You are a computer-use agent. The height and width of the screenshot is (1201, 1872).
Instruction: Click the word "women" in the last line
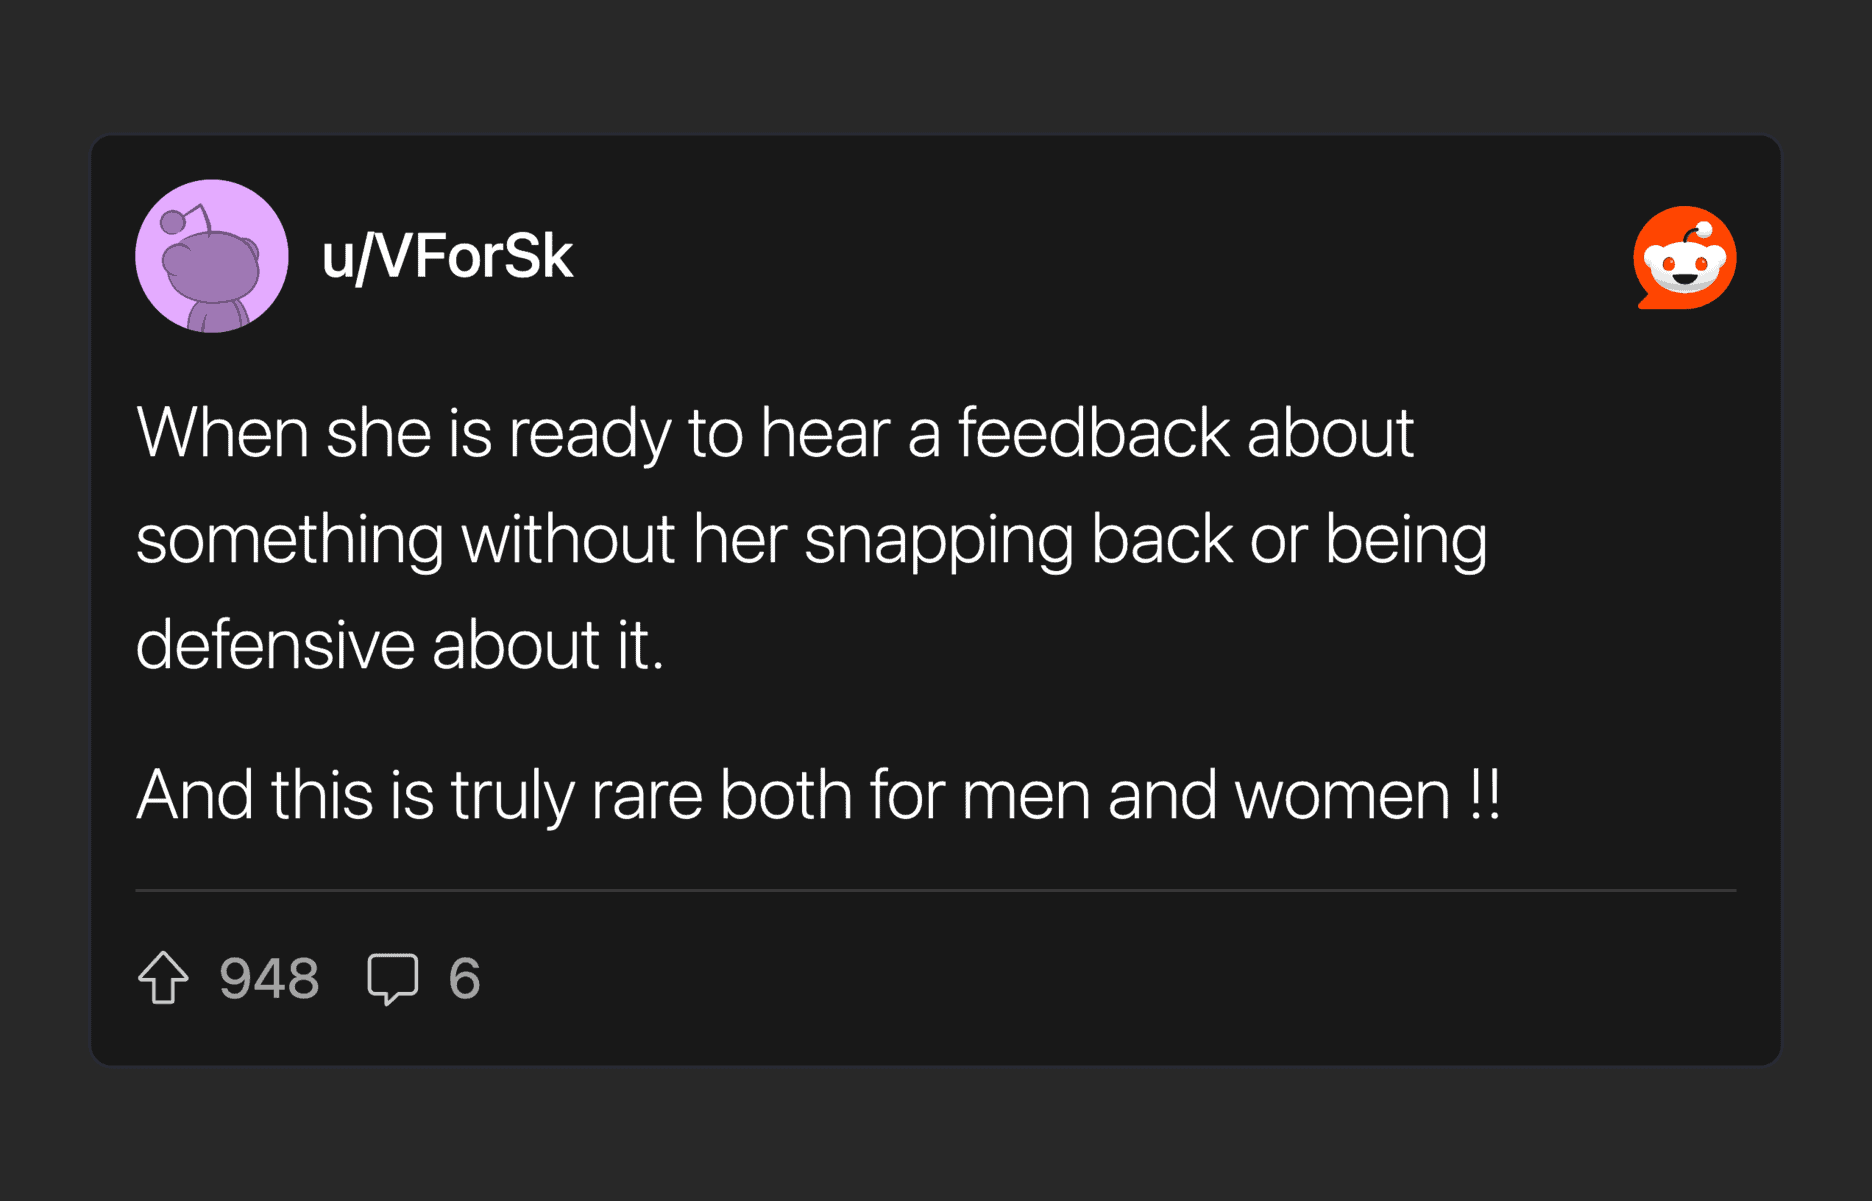[x=1342, y=795]
